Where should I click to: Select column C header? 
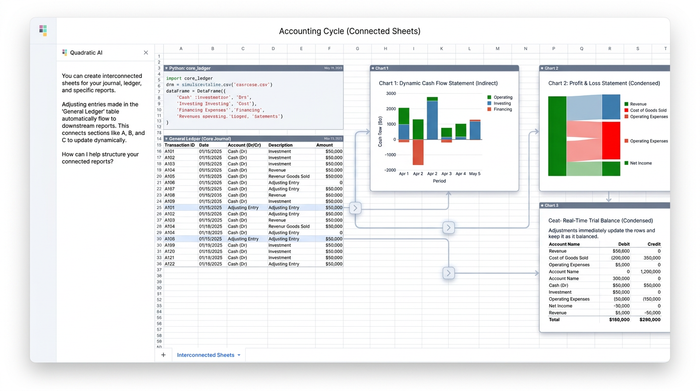pyautogui.click(x=243, y=48)
